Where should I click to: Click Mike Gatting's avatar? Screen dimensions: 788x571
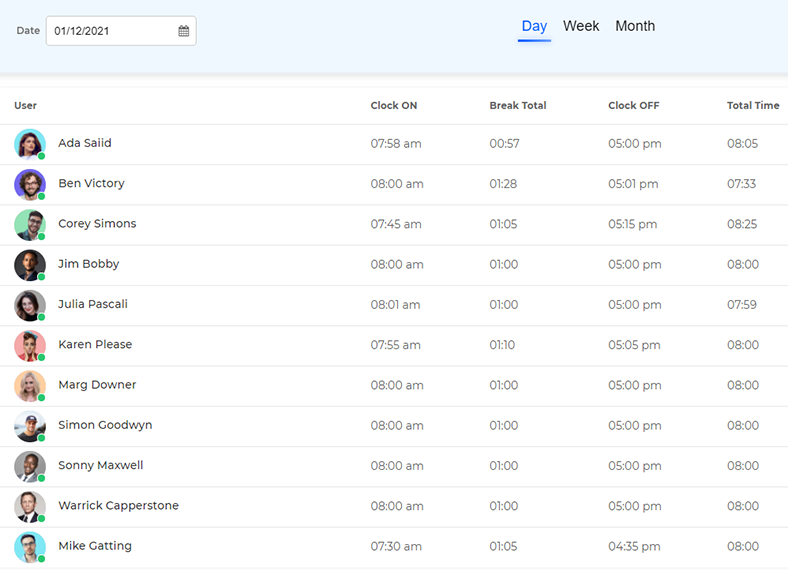[x=30, y=547]
